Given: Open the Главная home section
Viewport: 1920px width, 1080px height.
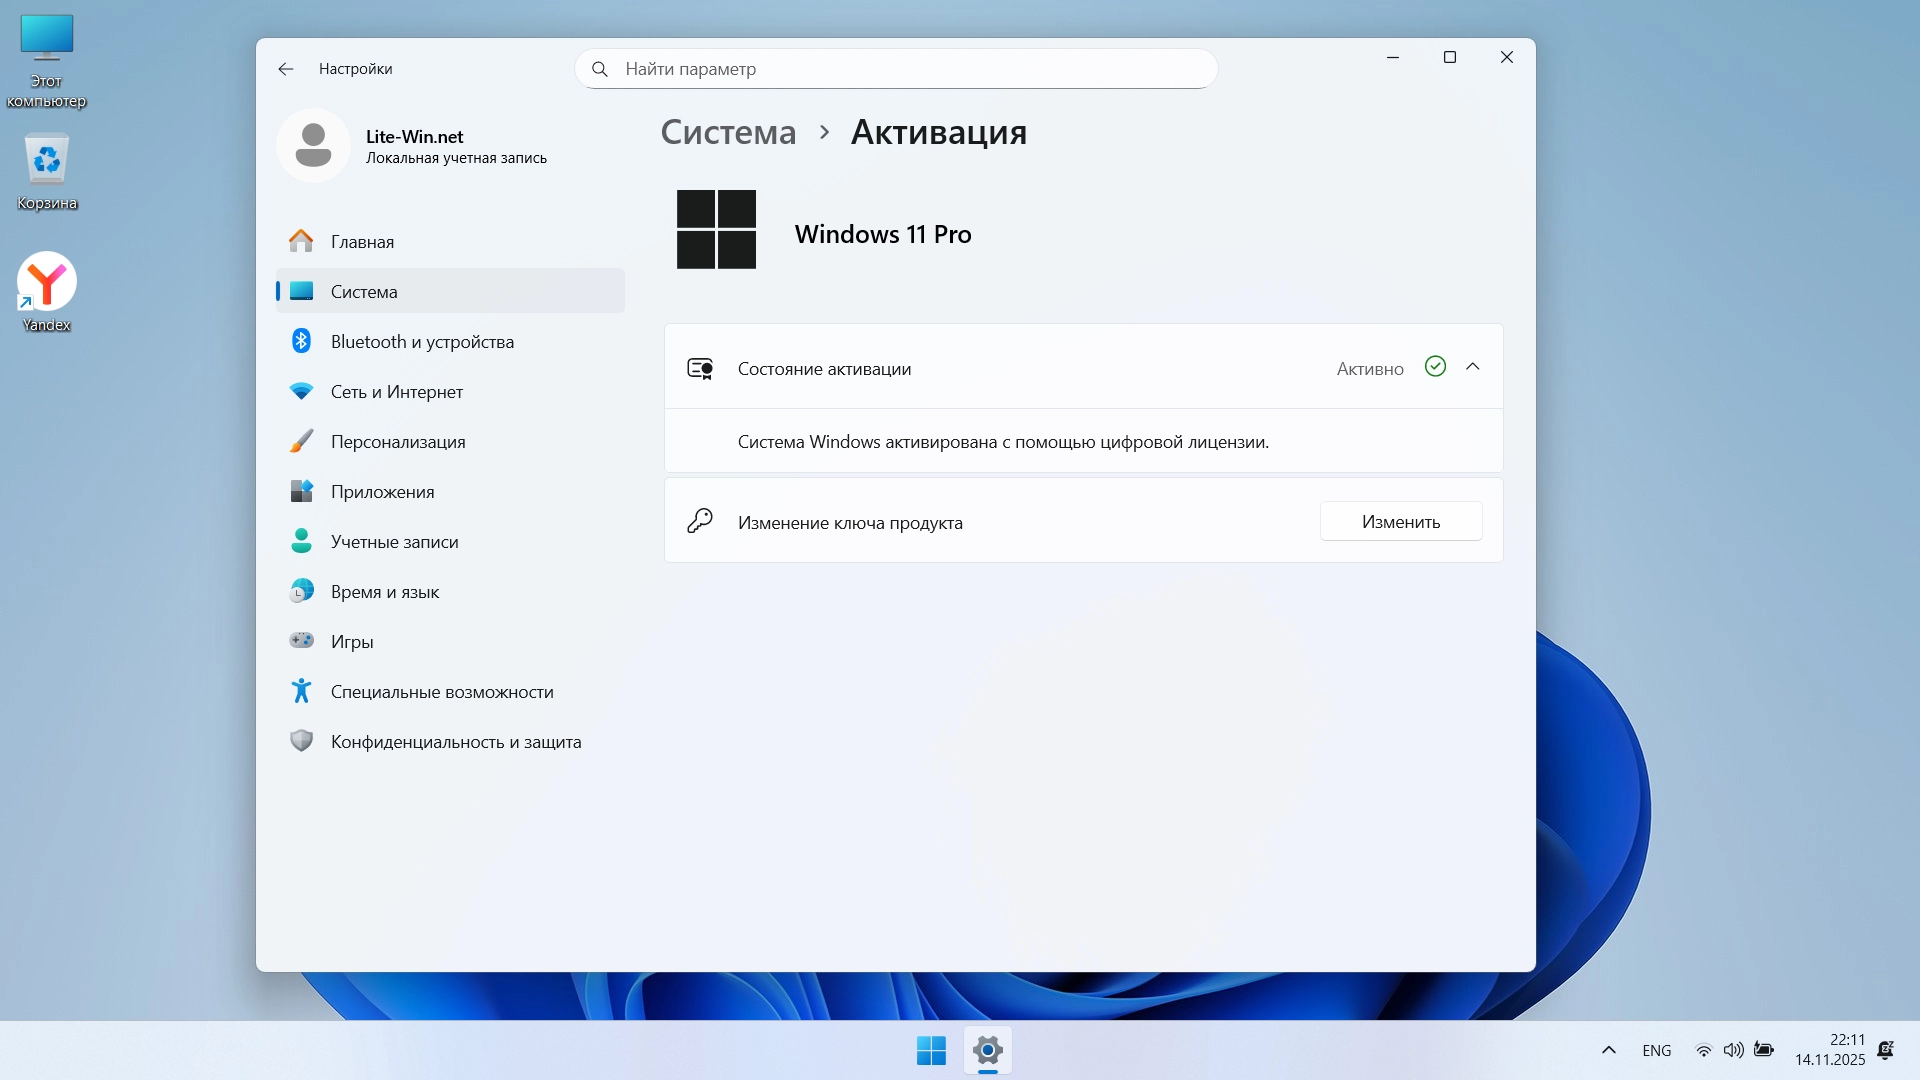Looking at the screenshot, I should click(x=362, y=242).
